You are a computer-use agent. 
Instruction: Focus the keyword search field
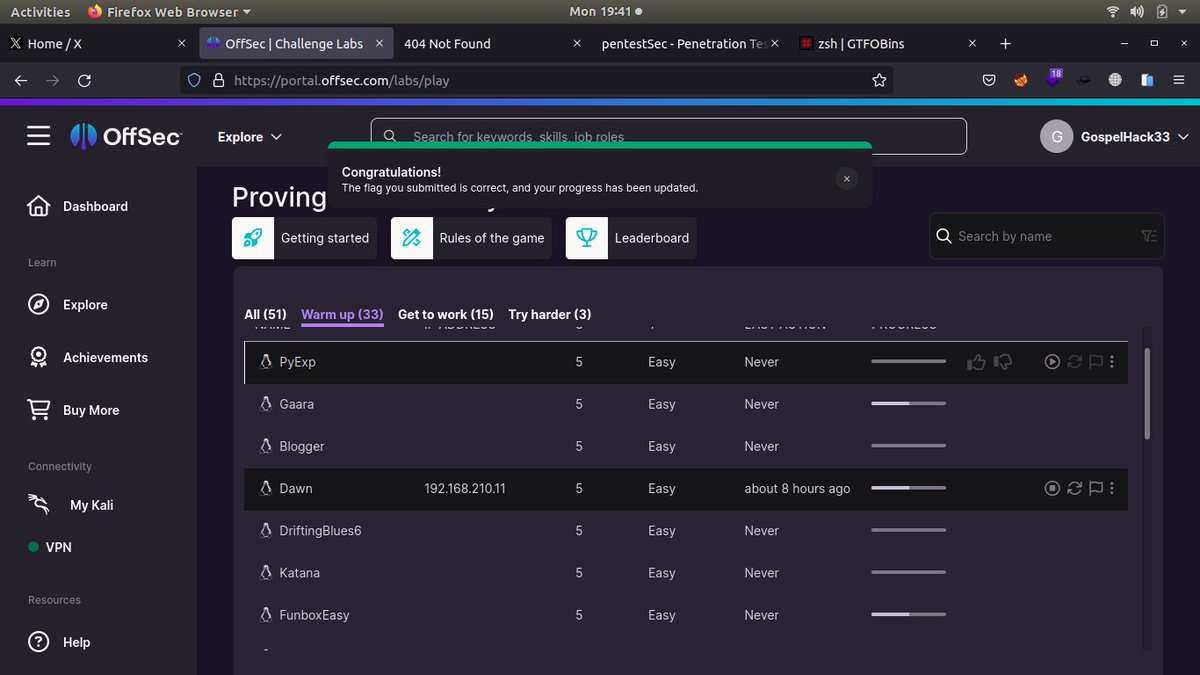click(x=668, y=136)
